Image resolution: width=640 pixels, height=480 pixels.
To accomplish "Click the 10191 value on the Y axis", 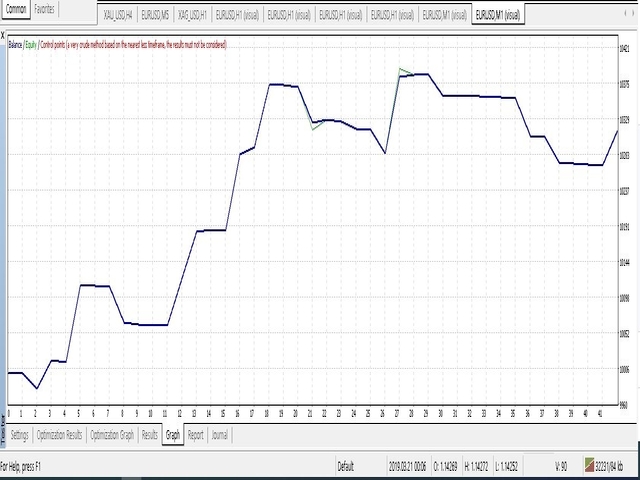I will pyautogui.click(x=624, y=227).
